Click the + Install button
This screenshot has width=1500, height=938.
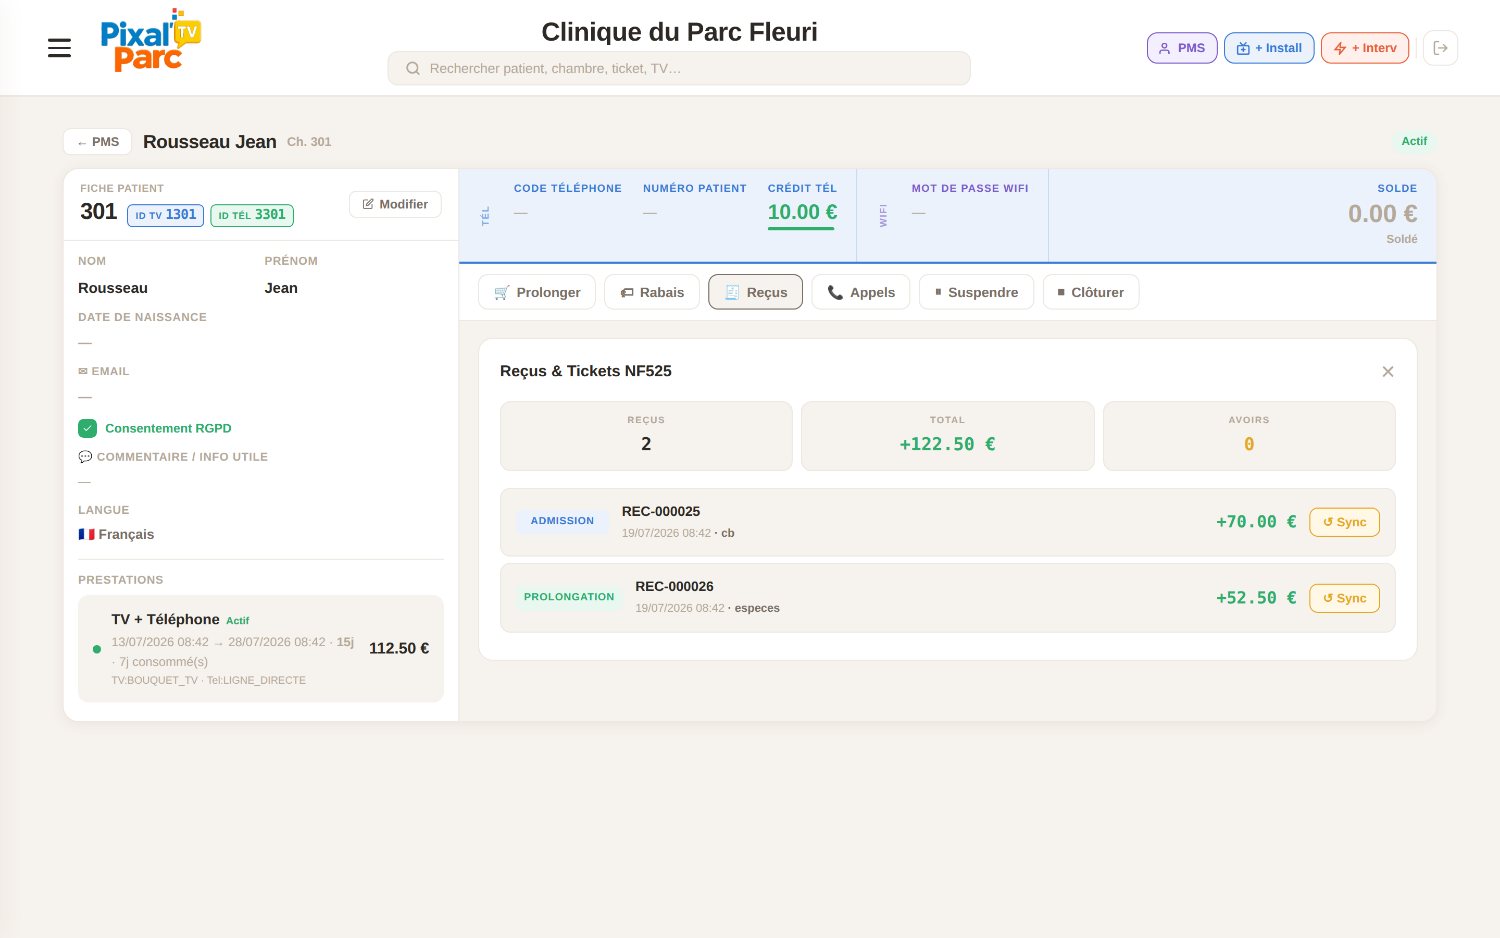(x=1269, y=48)
